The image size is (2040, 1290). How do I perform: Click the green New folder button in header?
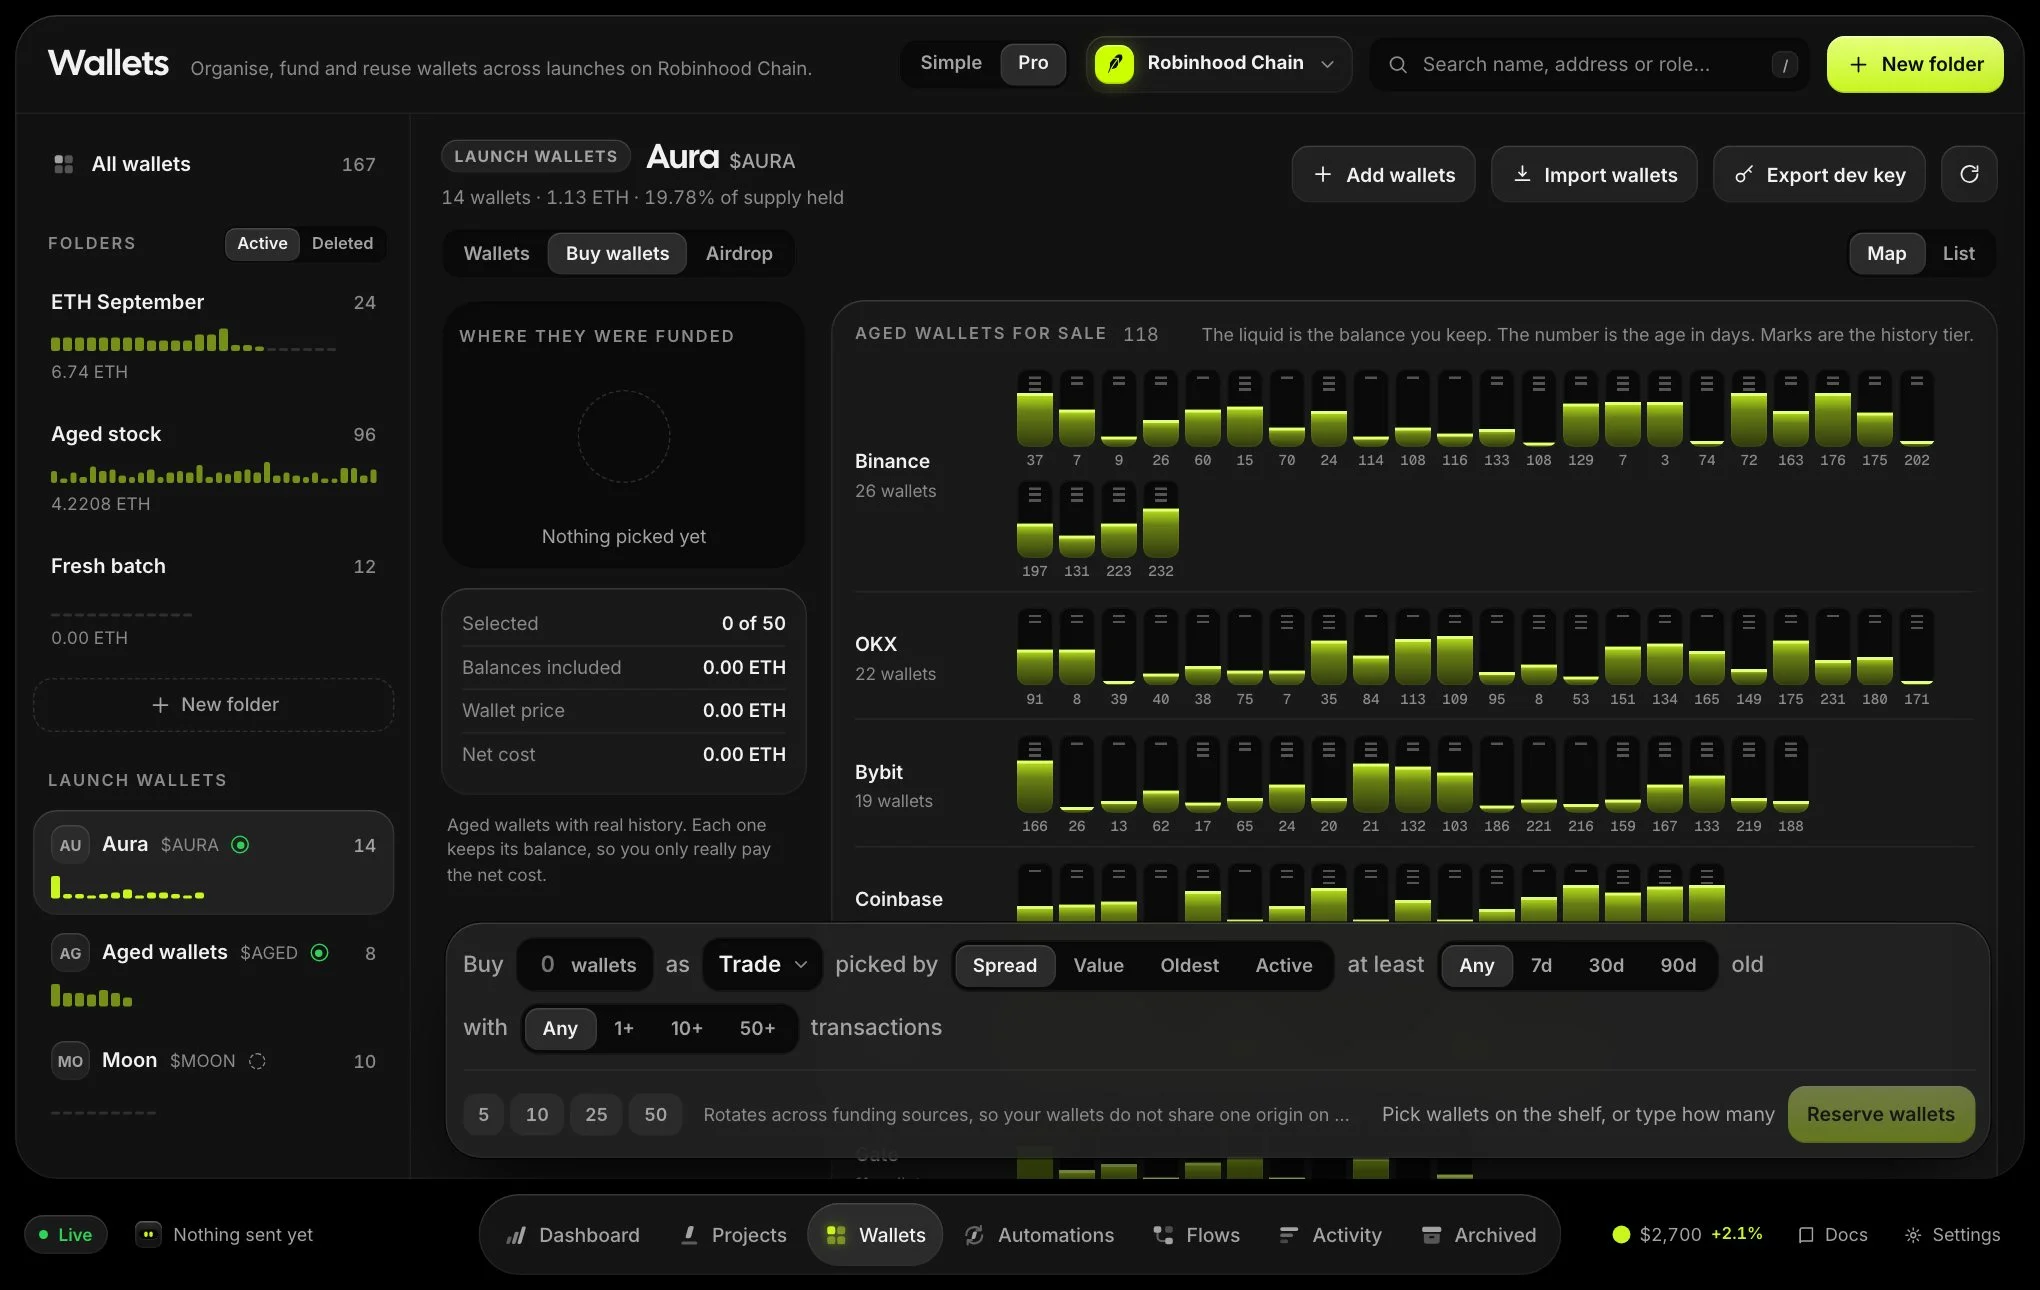pos(1915,64)
